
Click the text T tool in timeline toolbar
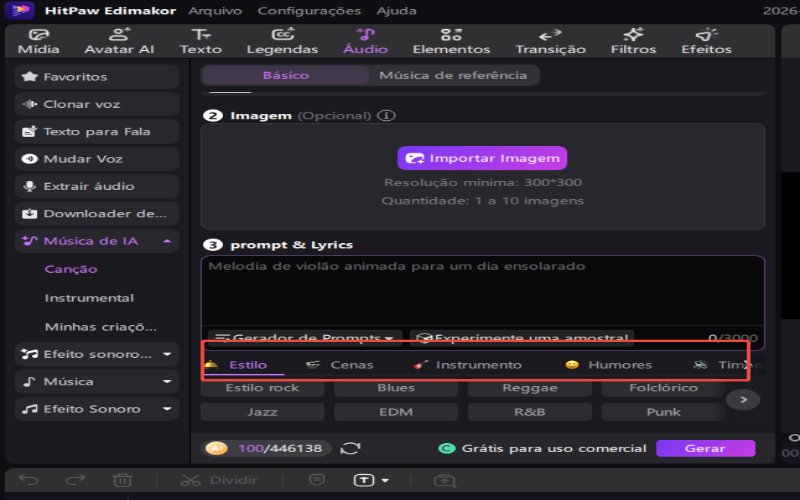tap(364, 480)
